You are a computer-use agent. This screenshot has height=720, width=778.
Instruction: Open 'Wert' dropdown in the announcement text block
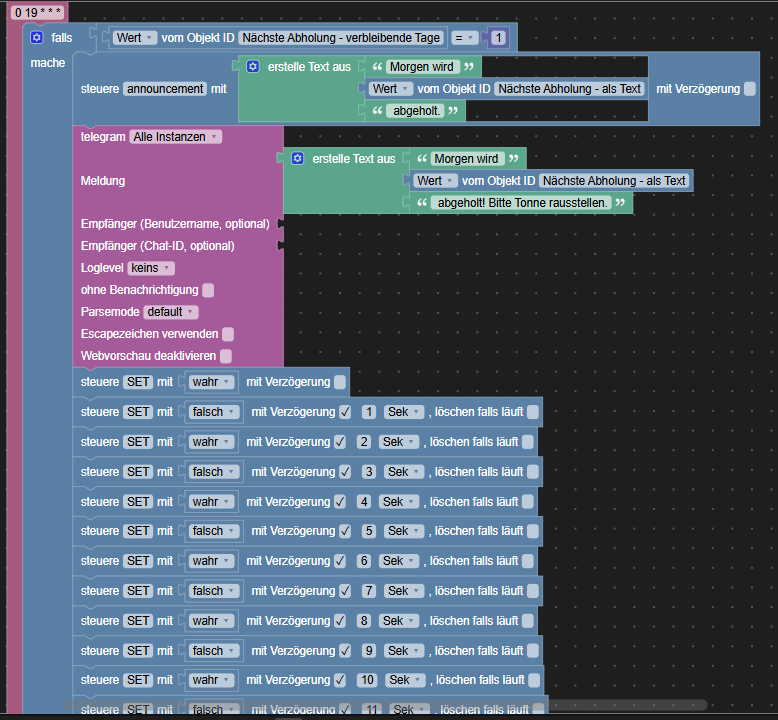pos(391,89)
